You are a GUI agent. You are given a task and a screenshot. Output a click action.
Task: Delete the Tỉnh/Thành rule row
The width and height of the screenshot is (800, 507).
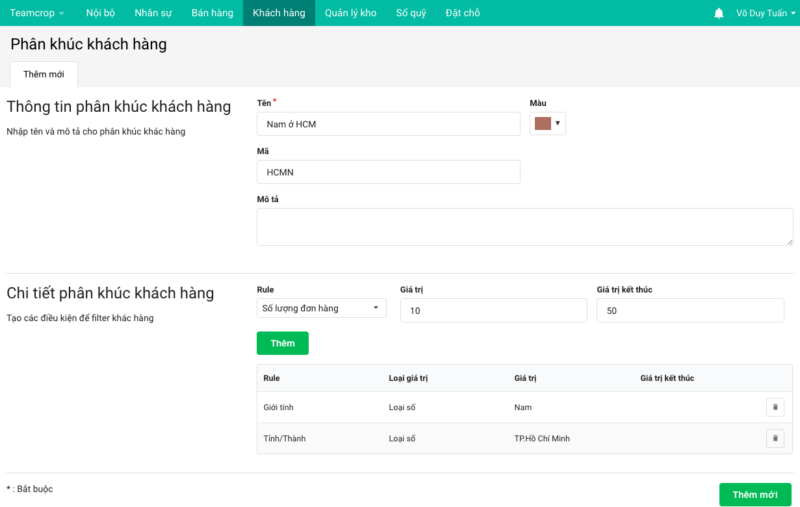(x=775, y=438)
